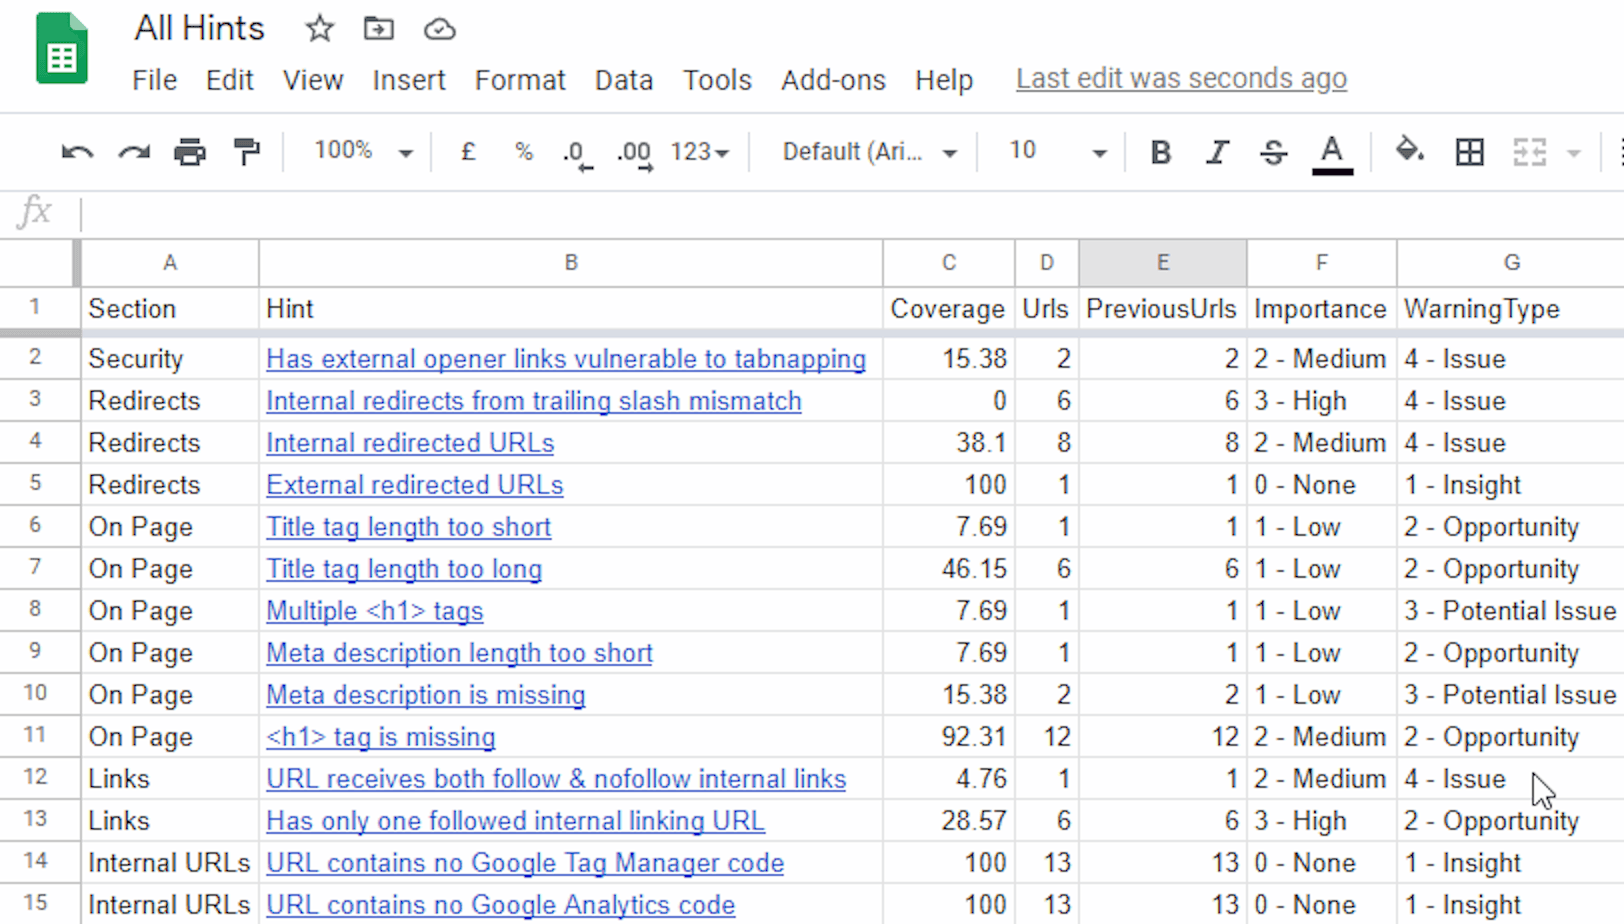Open the Add-ons menu
1624x924 pixels.
click(x=833, y=80)
